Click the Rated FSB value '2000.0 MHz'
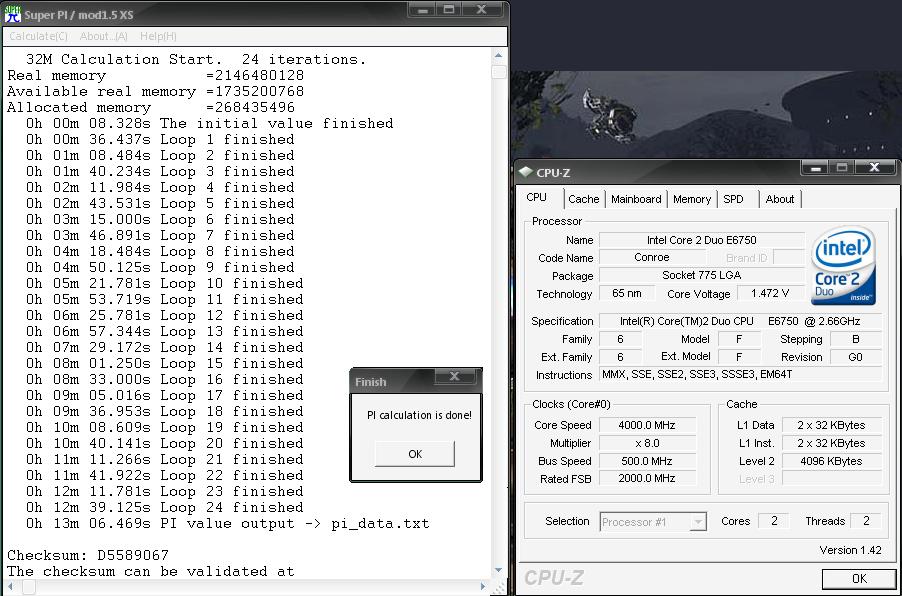 [647, 478]
